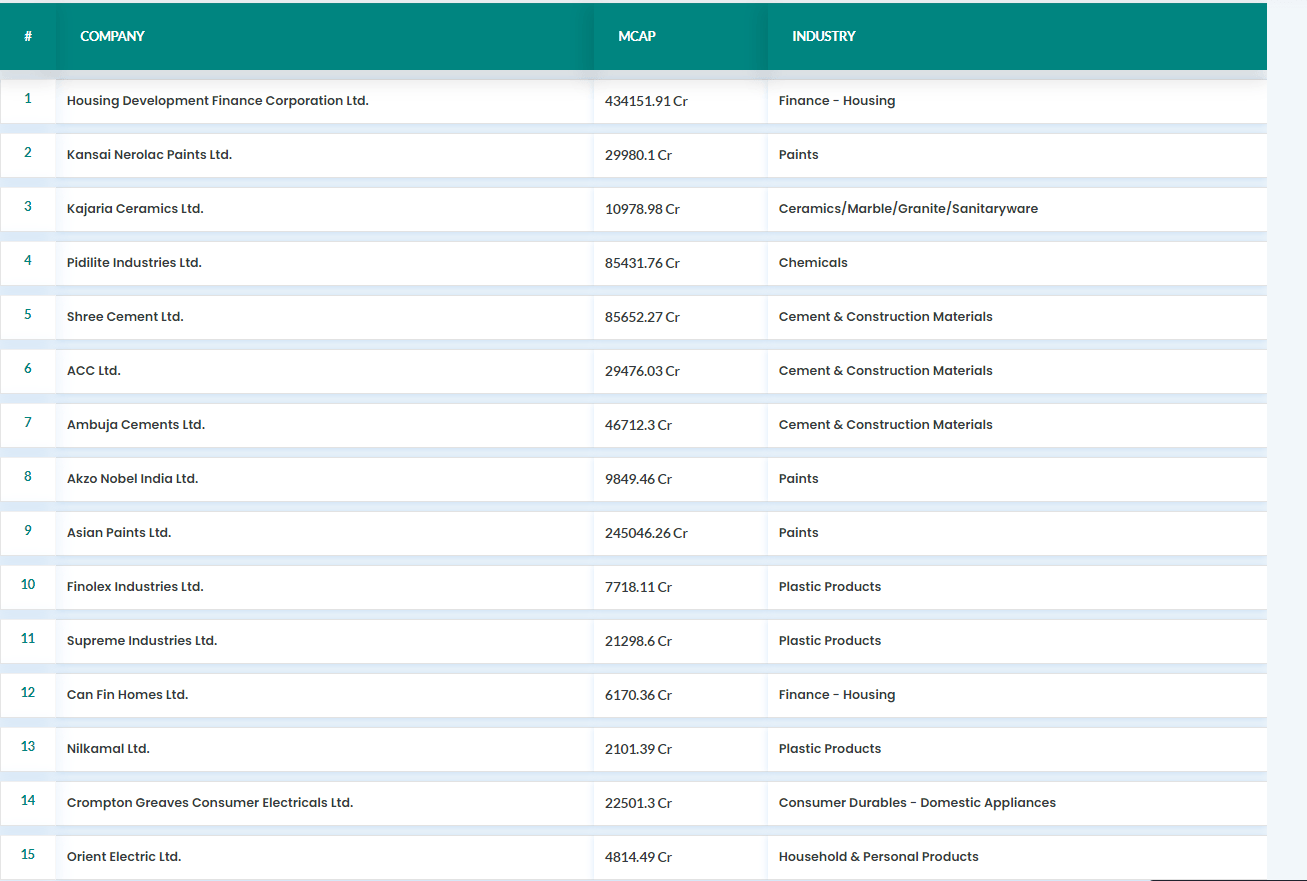The image size is (1307, 881).
Task: Click row number 15
Action: [28, 855]
